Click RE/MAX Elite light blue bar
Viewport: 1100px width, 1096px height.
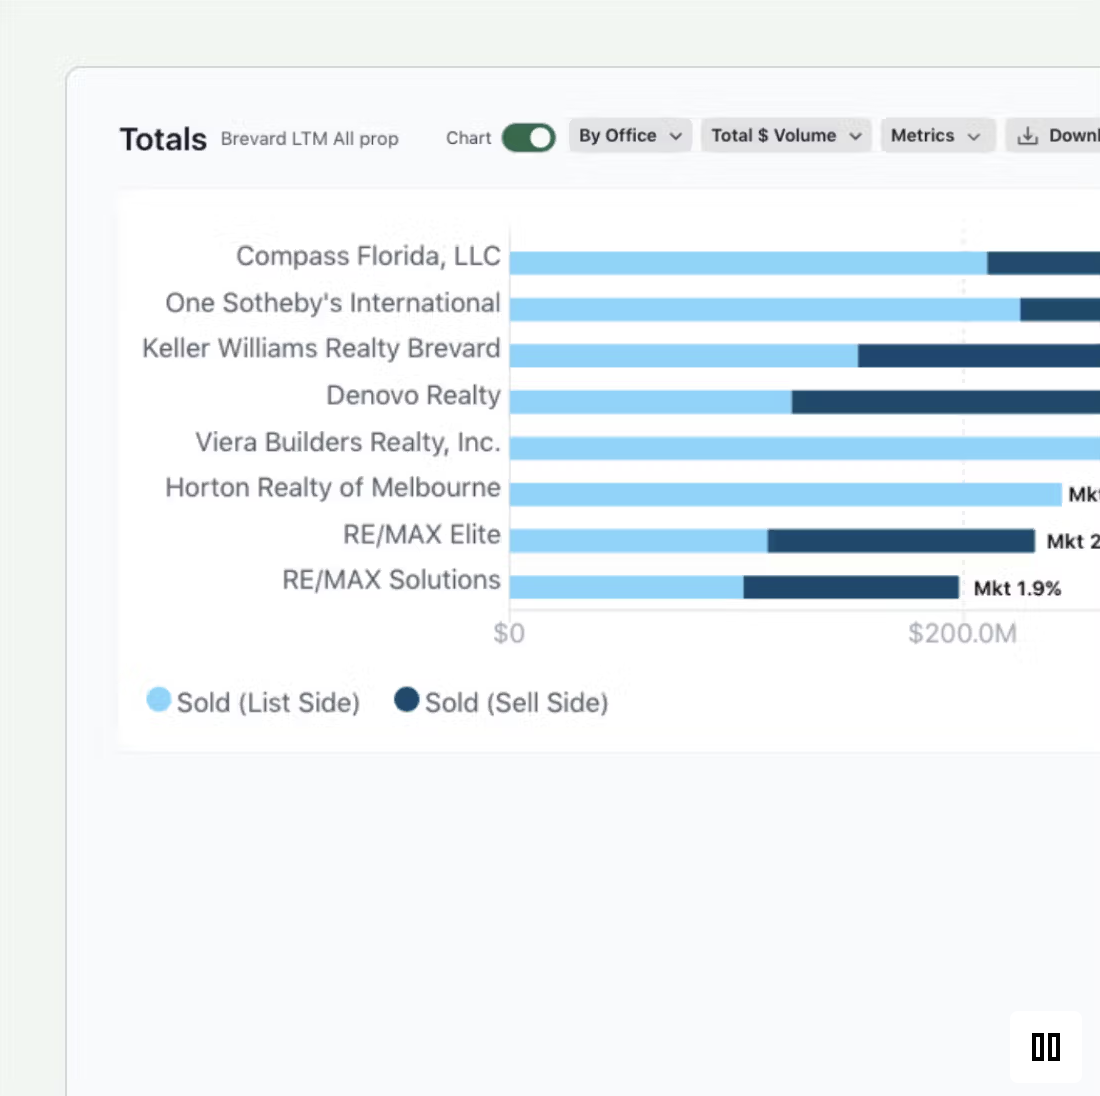pyautogui.click(x=638, y=541)
